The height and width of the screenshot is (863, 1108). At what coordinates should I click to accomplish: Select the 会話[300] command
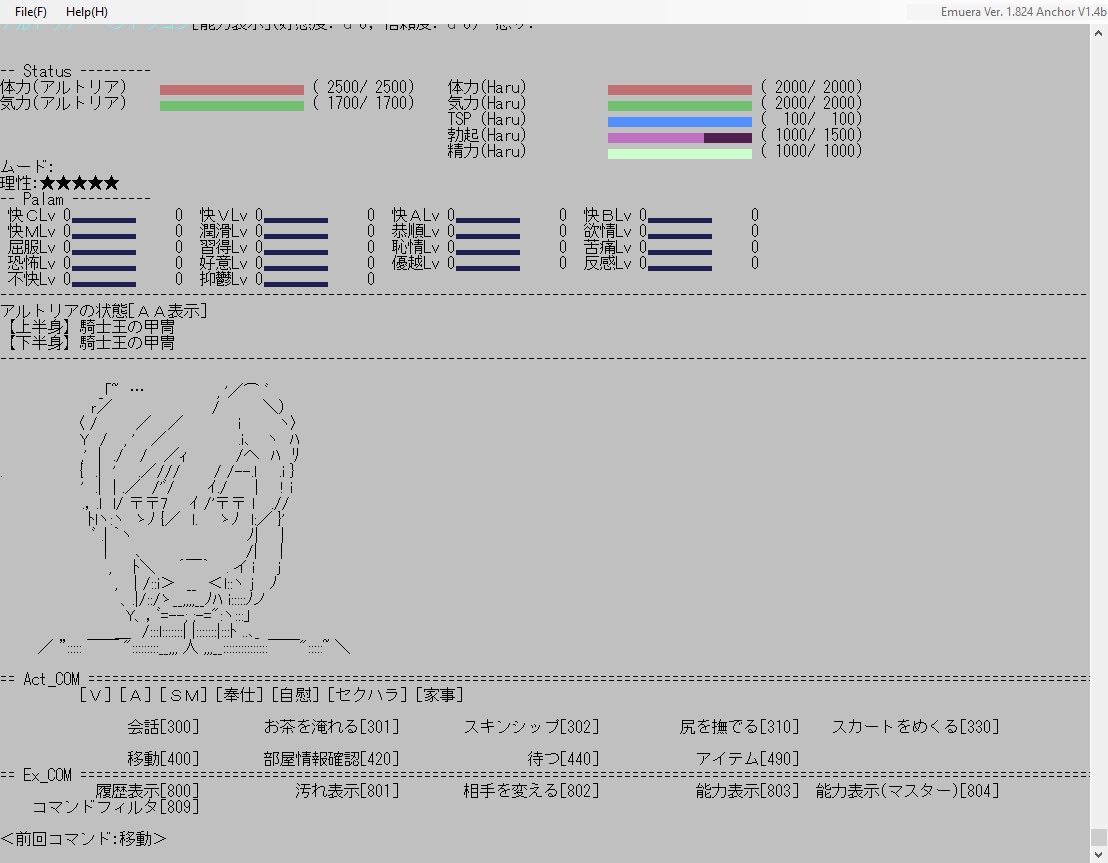(163, 727)
